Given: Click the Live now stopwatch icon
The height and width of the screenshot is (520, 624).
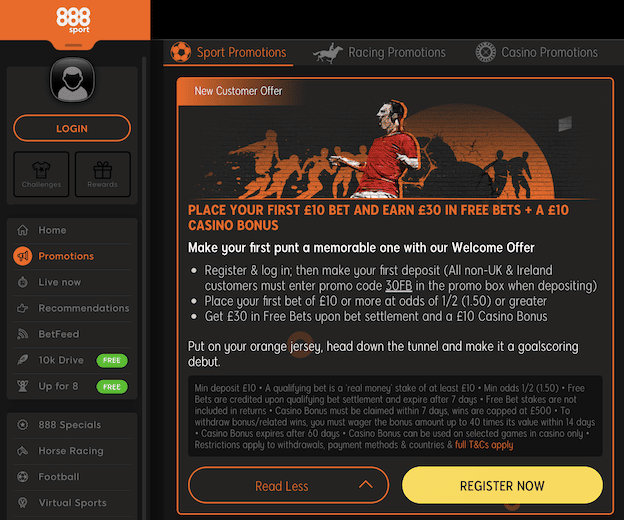Looking at the screenshot, I should [x=23, y=282].
